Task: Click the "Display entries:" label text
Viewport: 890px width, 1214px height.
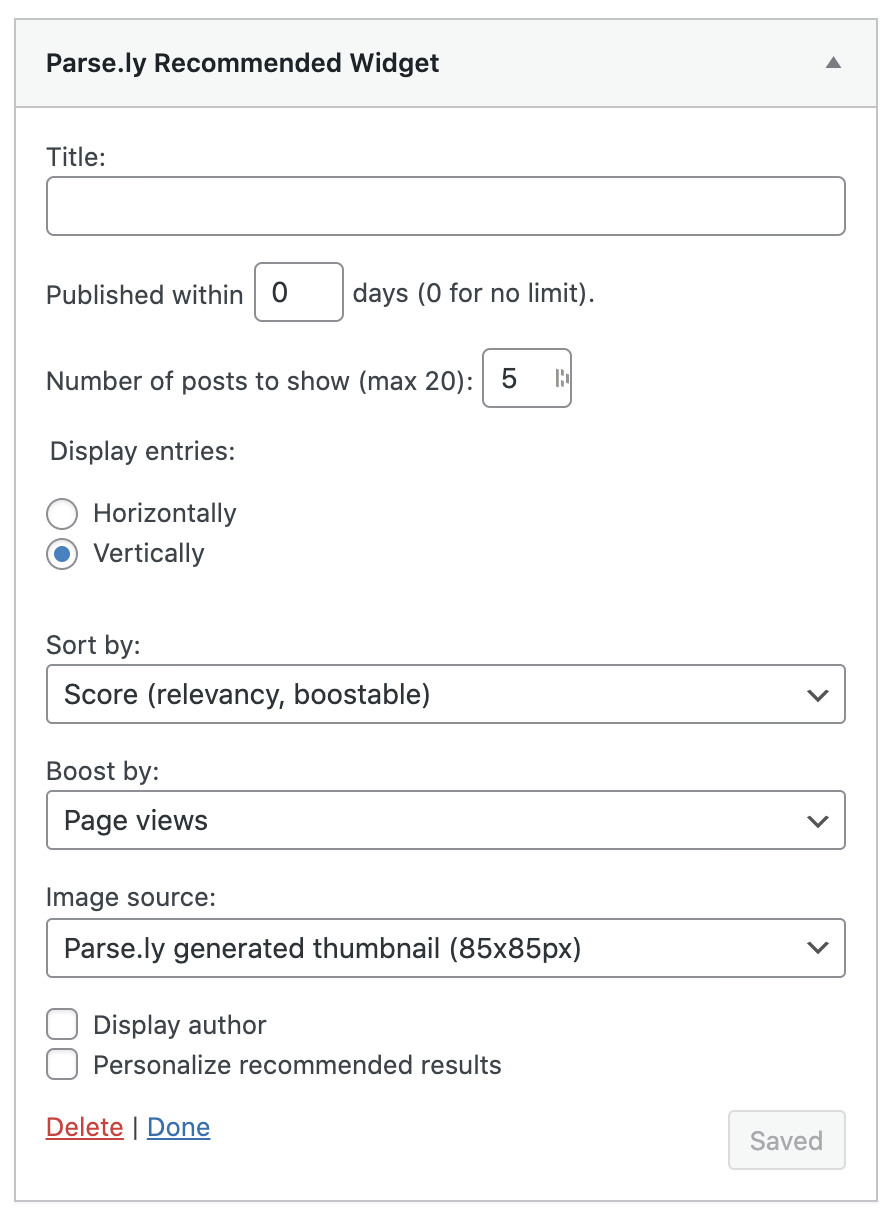Action: click(x=142, y=451)
